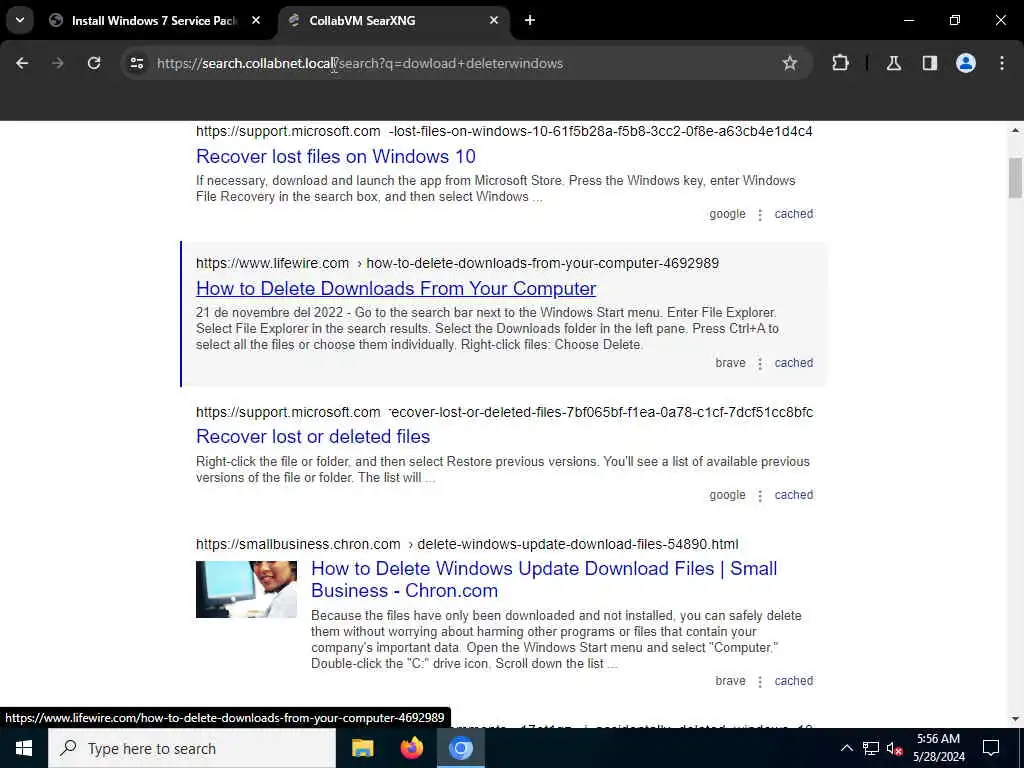The width and height of the screenshot is (1024, 768).
Task: Open the Windows Start menu
Action: pos(24,748)
